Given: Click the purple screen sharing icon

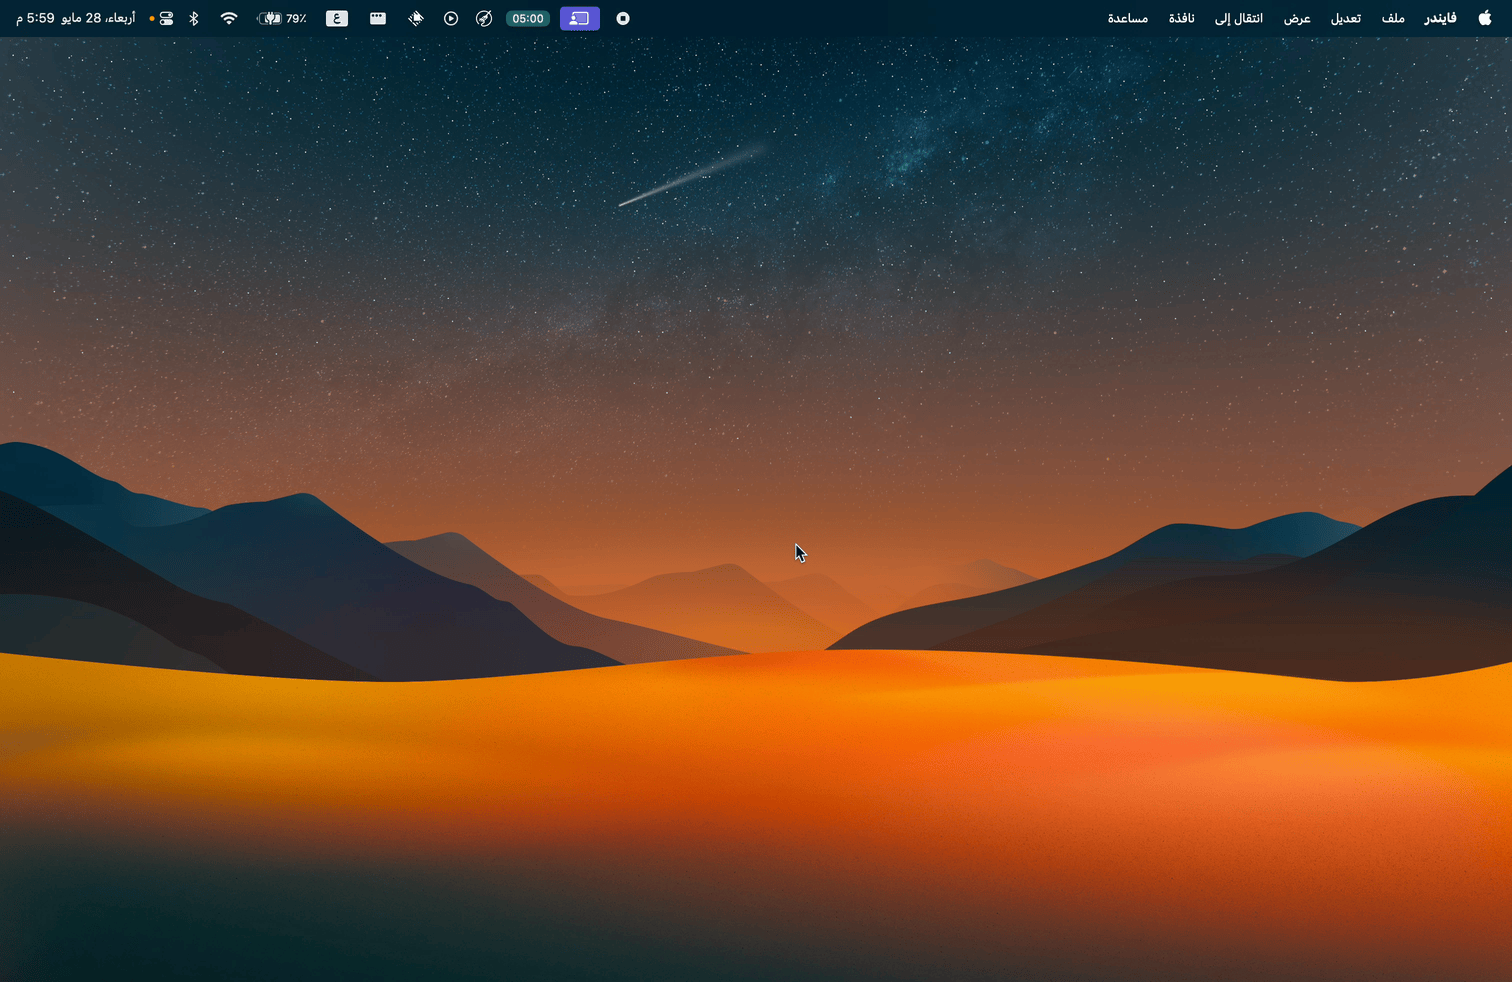Looking at the screenshot, I should tap(580, 18).
